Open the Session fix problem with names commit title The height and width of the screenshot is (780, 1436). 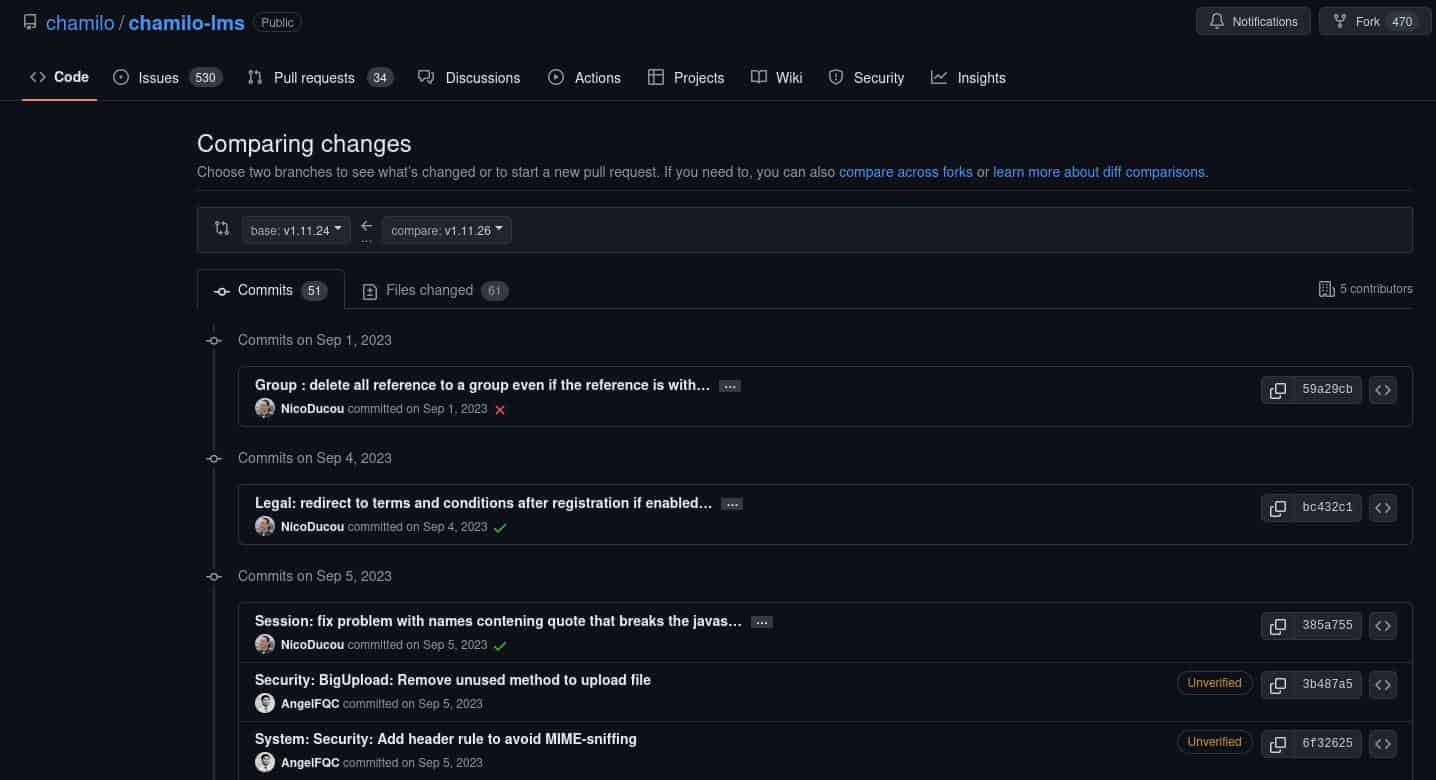coord(498,621)
